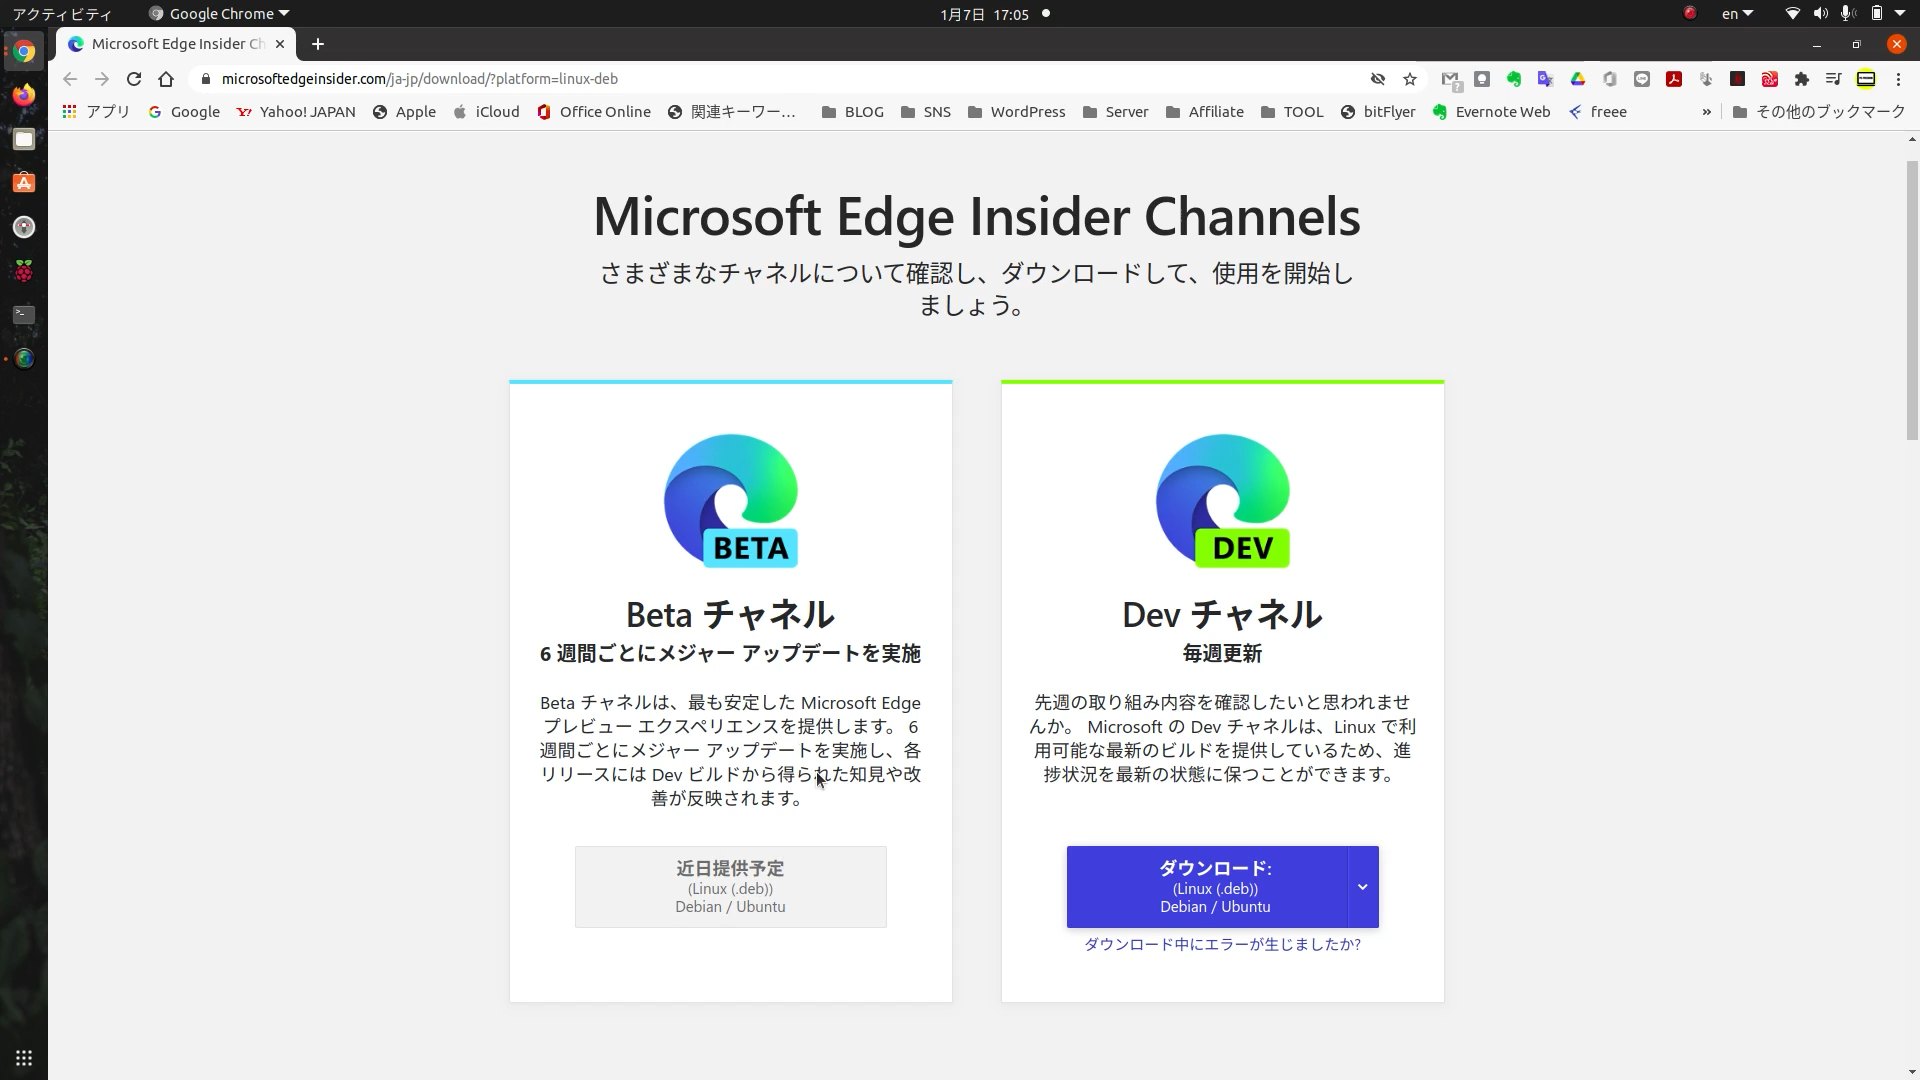Open the download error help link
The height and width of the screenshot is (1080, 1920).
pos(1222,944)
